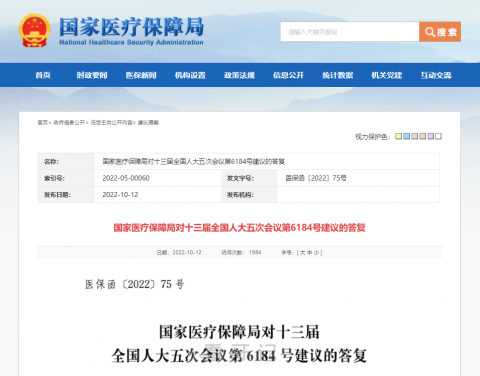480x376 pixels.
Task: Open the 统计数据 navigation item
Action: 338,75
